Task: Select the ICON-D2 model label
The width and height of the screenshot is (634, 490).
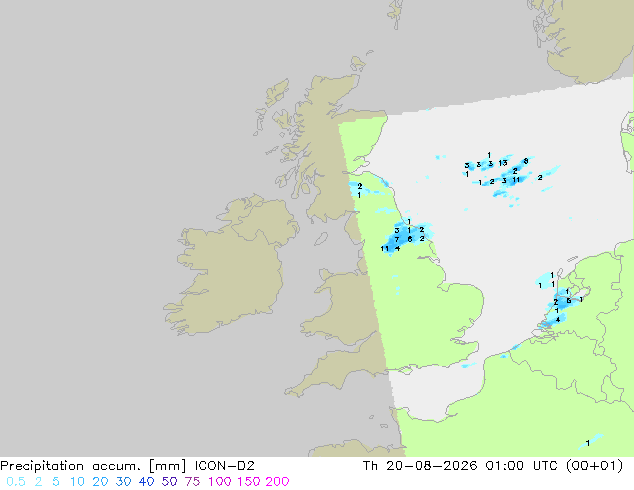Action: pyautogui.click(x=224, y=466)
